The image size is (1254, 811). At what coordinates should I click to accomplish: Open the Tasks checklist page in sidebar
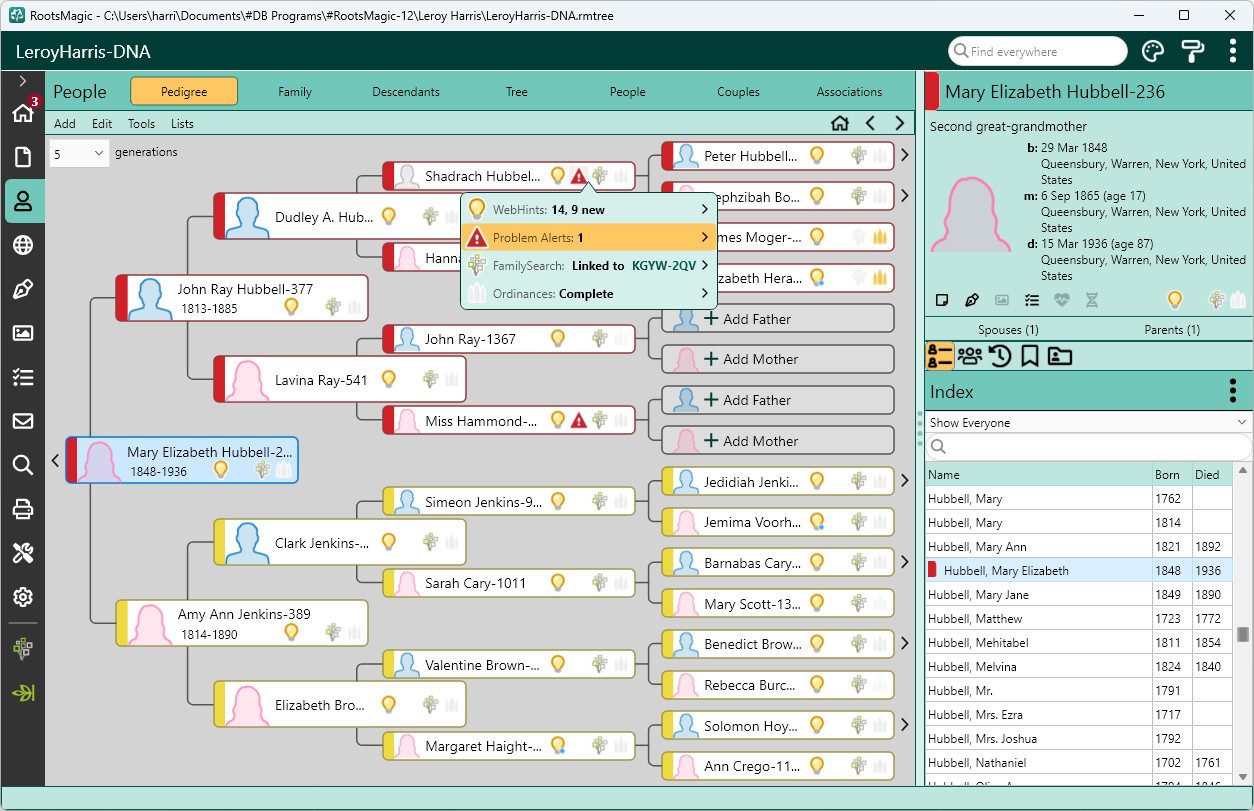pos(23,377)
